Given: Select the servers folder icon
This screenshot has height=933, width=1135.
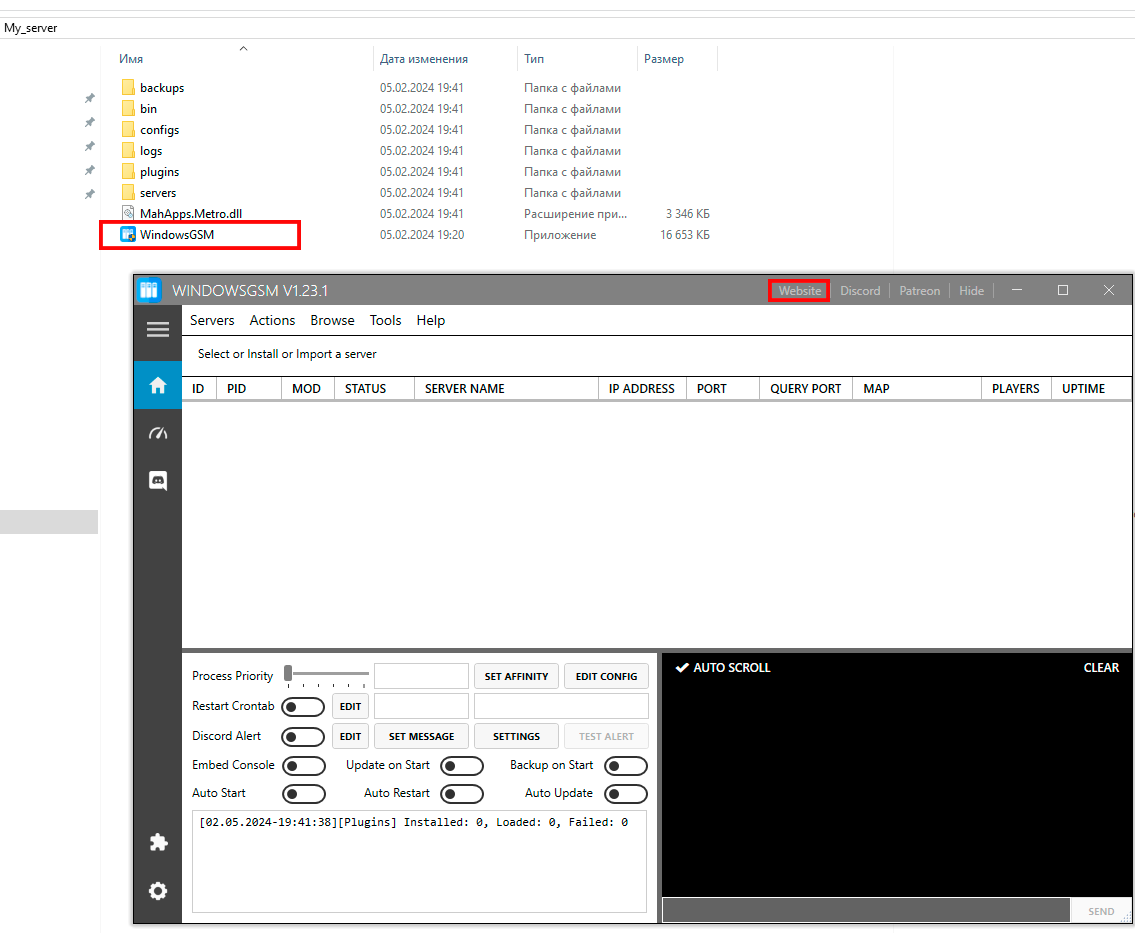Looking at the screenshot, I should (128, 193).
